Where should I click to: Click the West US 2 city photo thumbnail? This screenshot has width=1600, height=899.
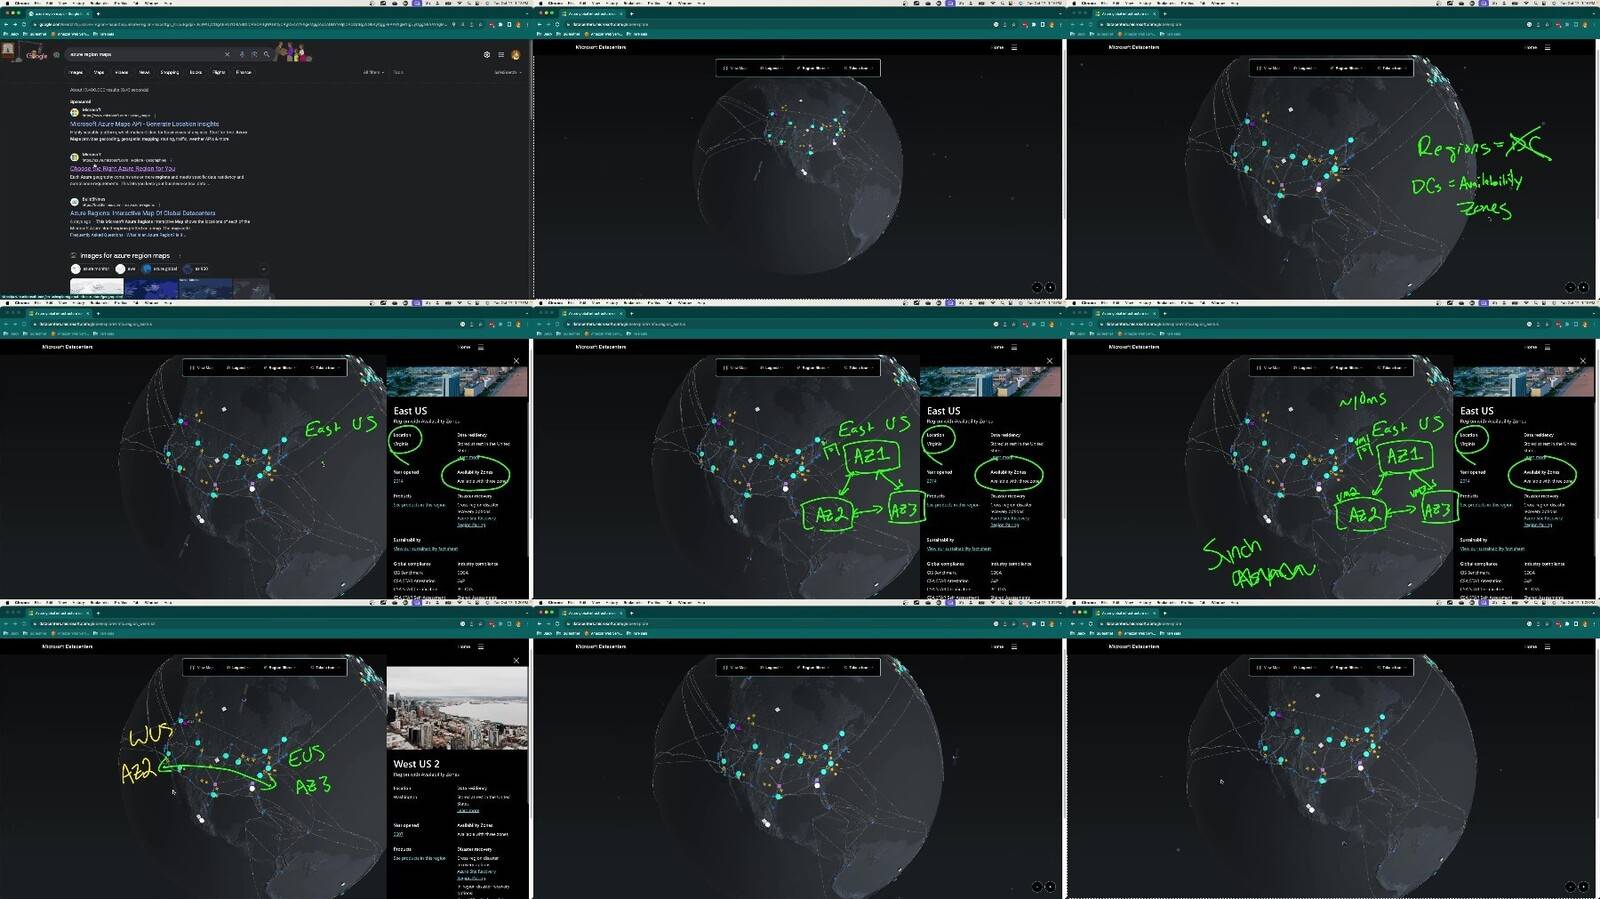pos(457,708)
